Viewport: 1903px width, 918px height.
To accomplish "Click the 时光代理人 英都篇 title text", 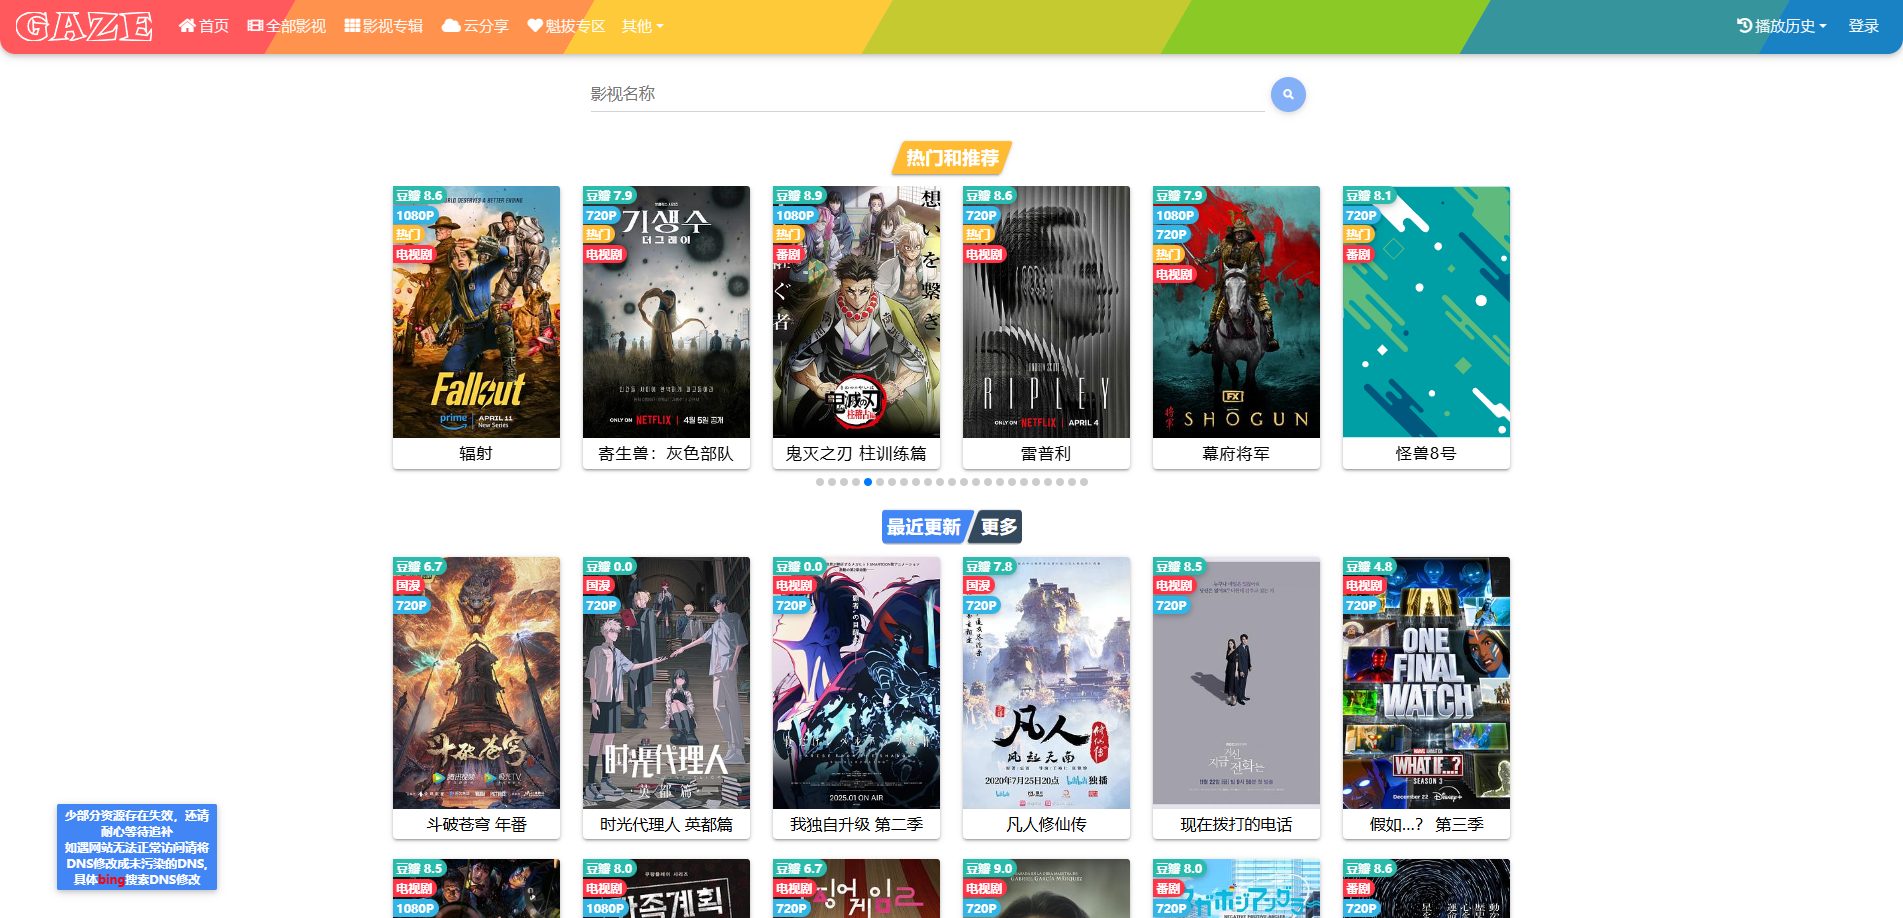I will 666,824.
